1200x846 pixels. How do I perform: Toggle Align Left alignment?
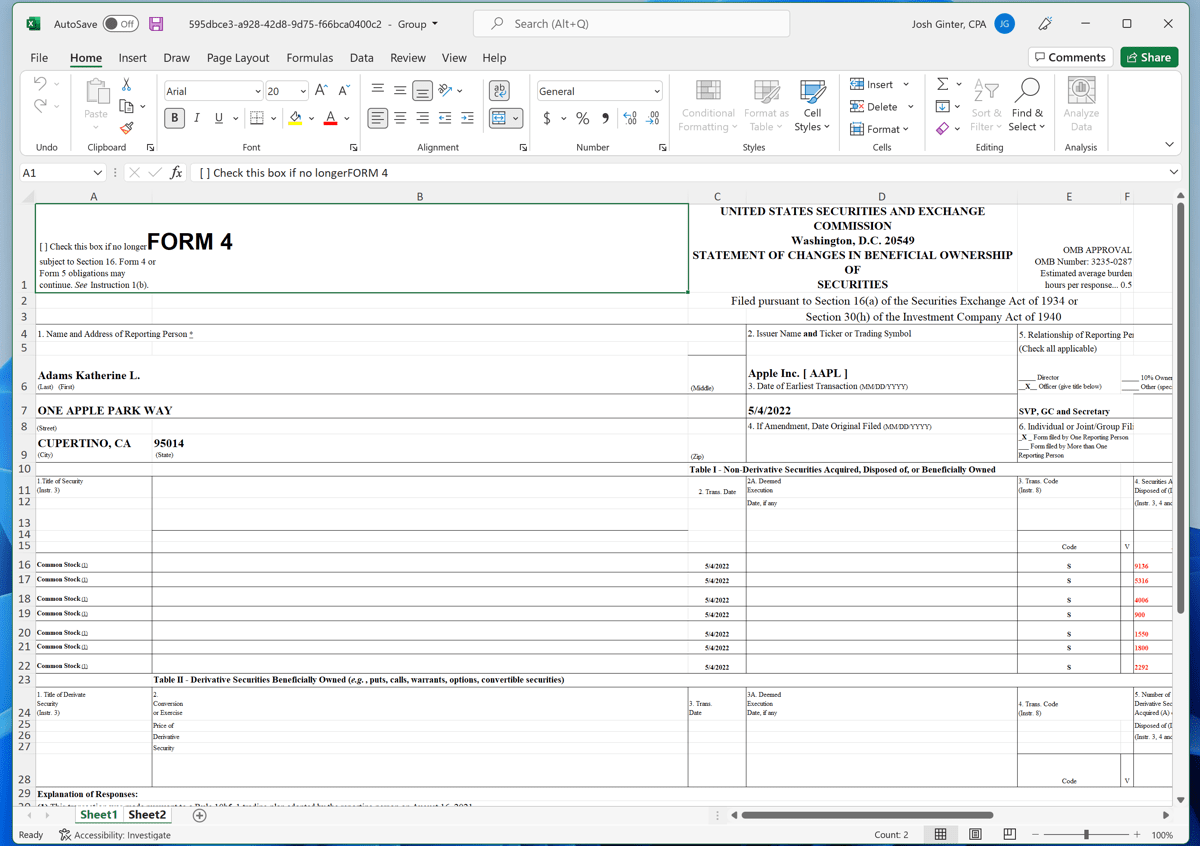(377, 118)
